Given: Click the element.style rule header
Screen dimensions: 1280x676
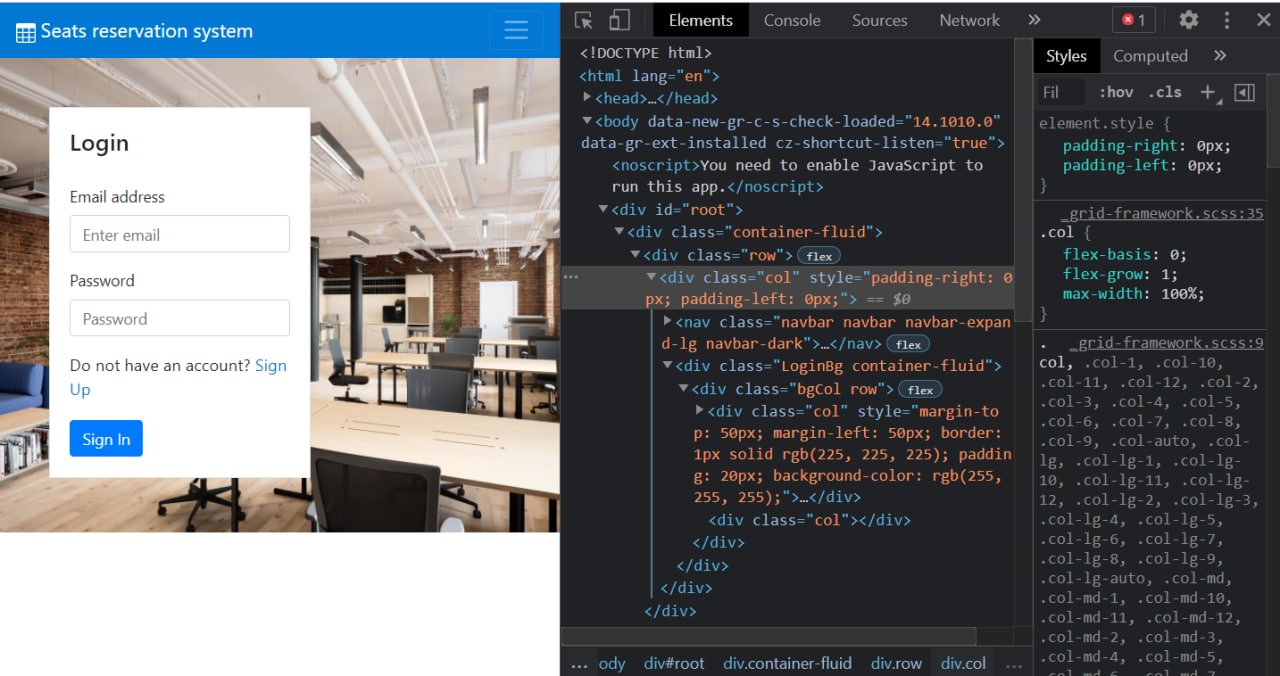Looking at the screenshot, I should (1104, 124).
